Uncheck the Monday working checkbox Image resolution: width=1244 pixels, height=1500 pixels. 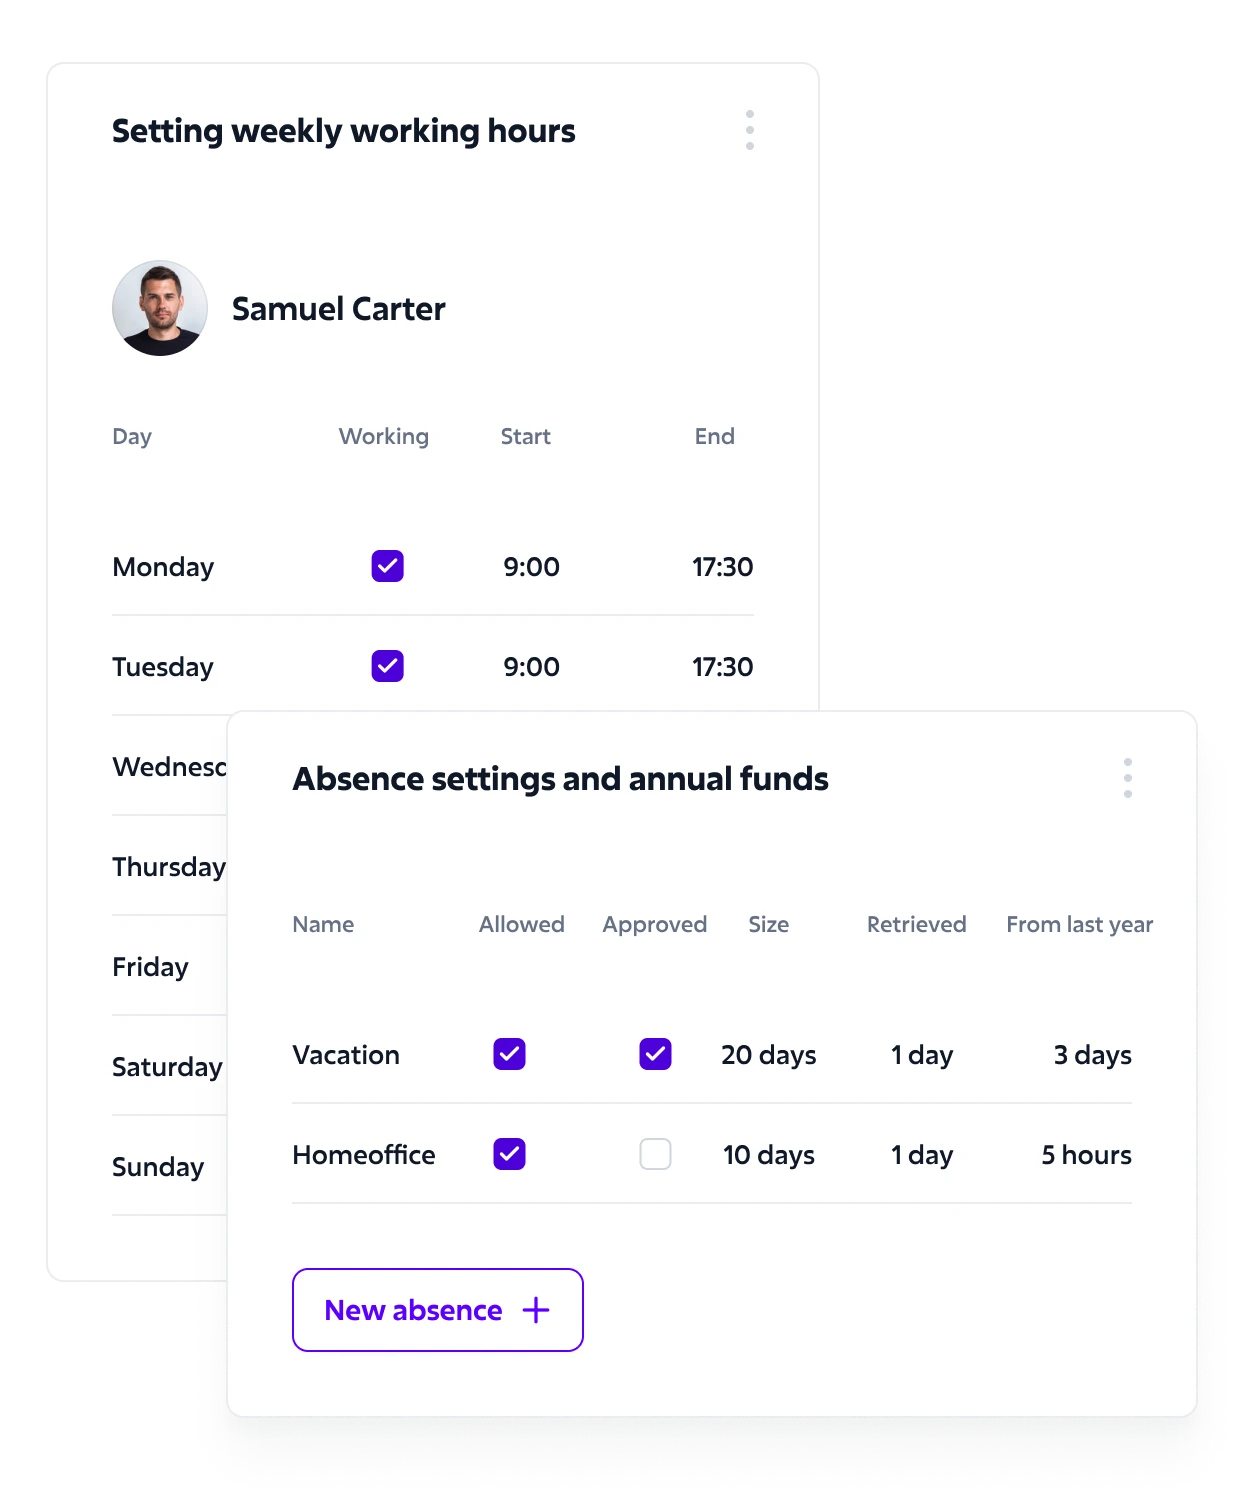click(x=388, y=566)
